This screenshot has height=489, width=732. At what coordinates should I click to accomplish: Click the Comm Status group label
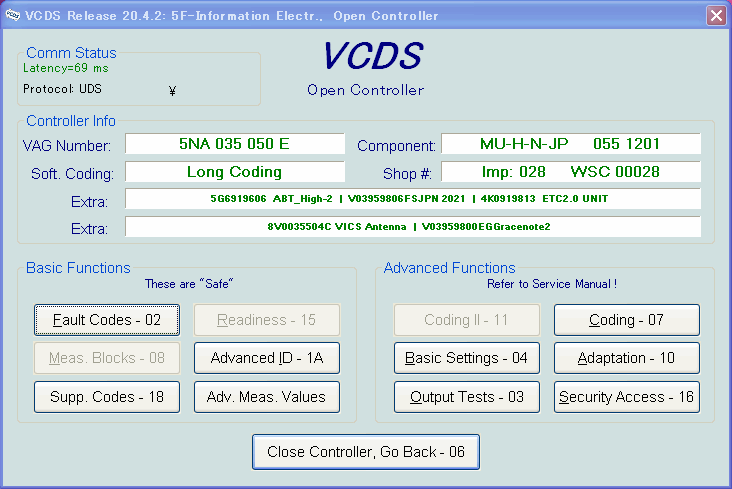pos(71,53)
